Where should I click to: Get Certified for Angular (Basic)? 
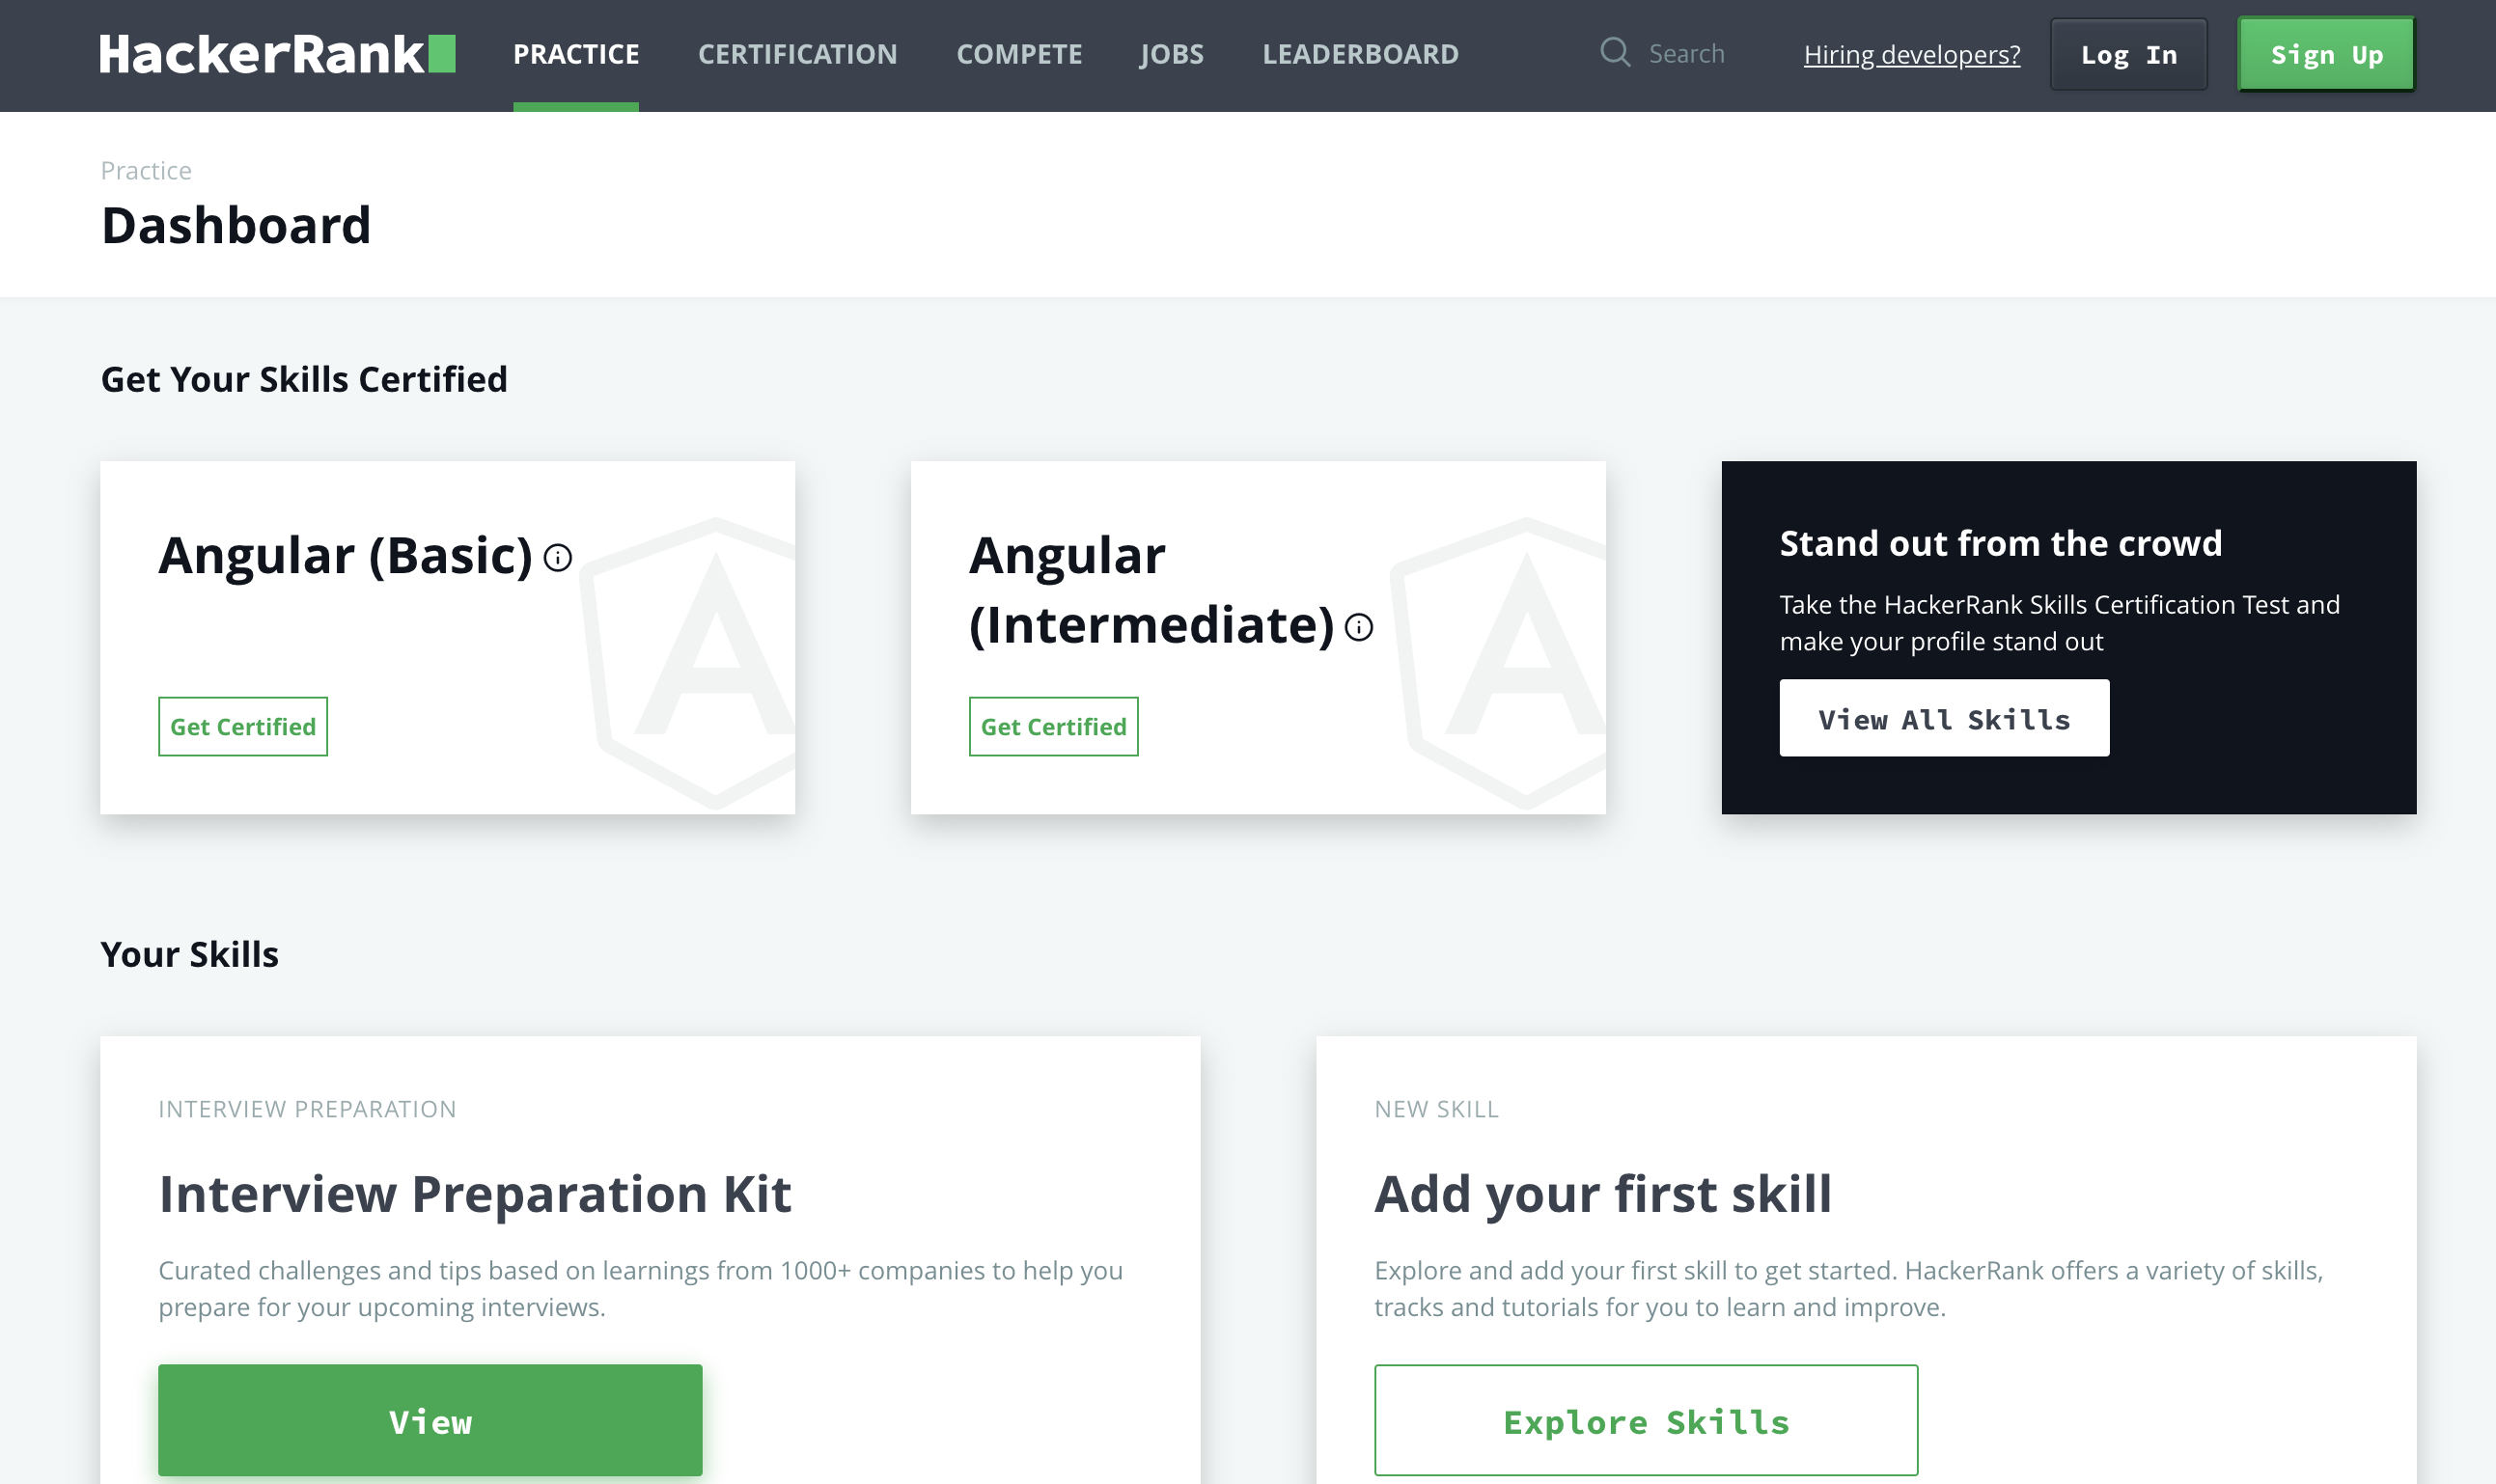click(x=243, y=727)
